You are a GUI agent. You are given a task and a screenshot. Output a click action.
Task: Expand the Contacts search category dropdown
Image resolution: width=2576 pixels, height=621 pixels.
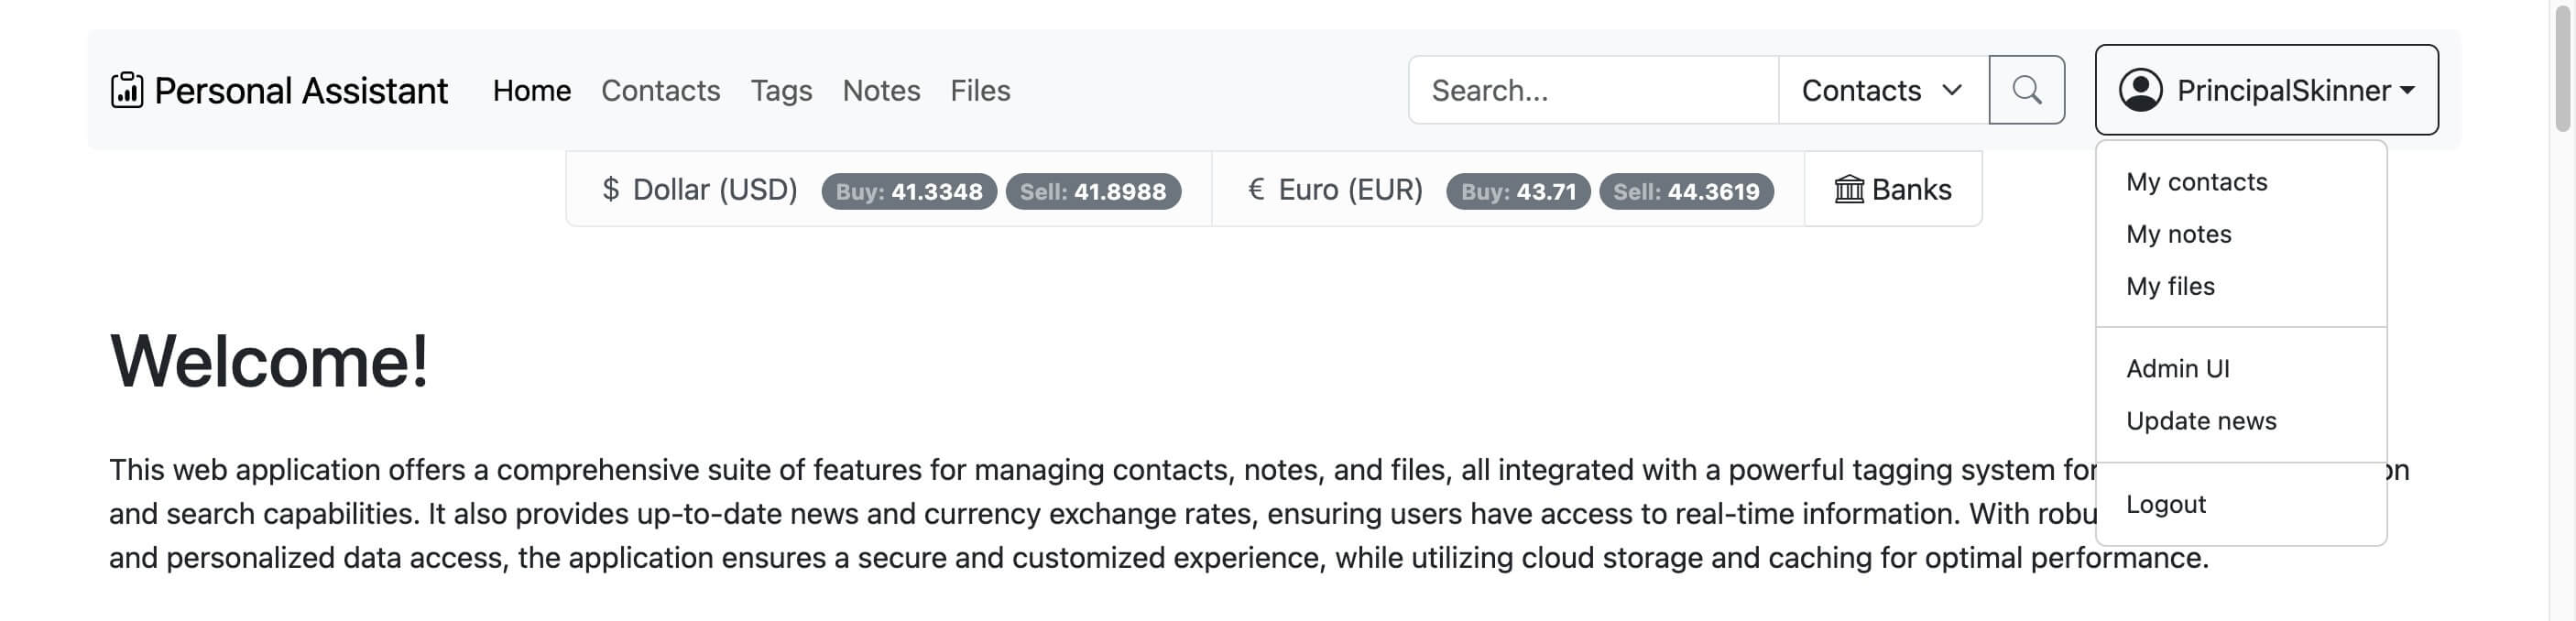1883,90
